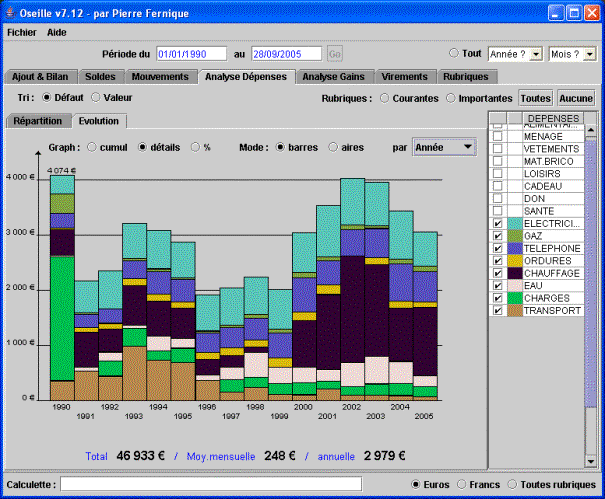Image resolution: width=605 pixels, height=499 pixels.
Task: Switch to the Ajout & Bilan tab
Action: point(40,77)
